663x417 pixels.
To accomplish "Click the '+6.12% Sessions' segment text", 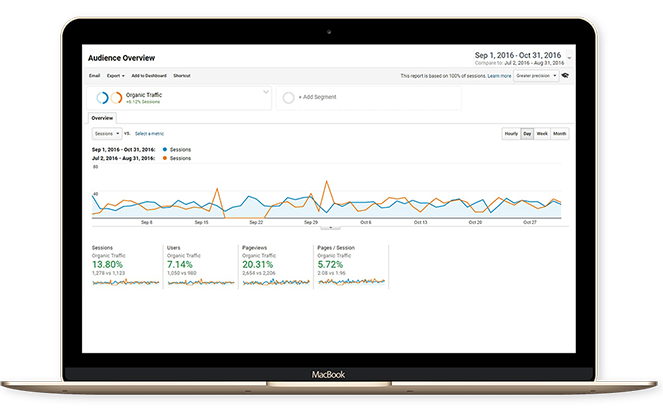I will tap(143, 102).
